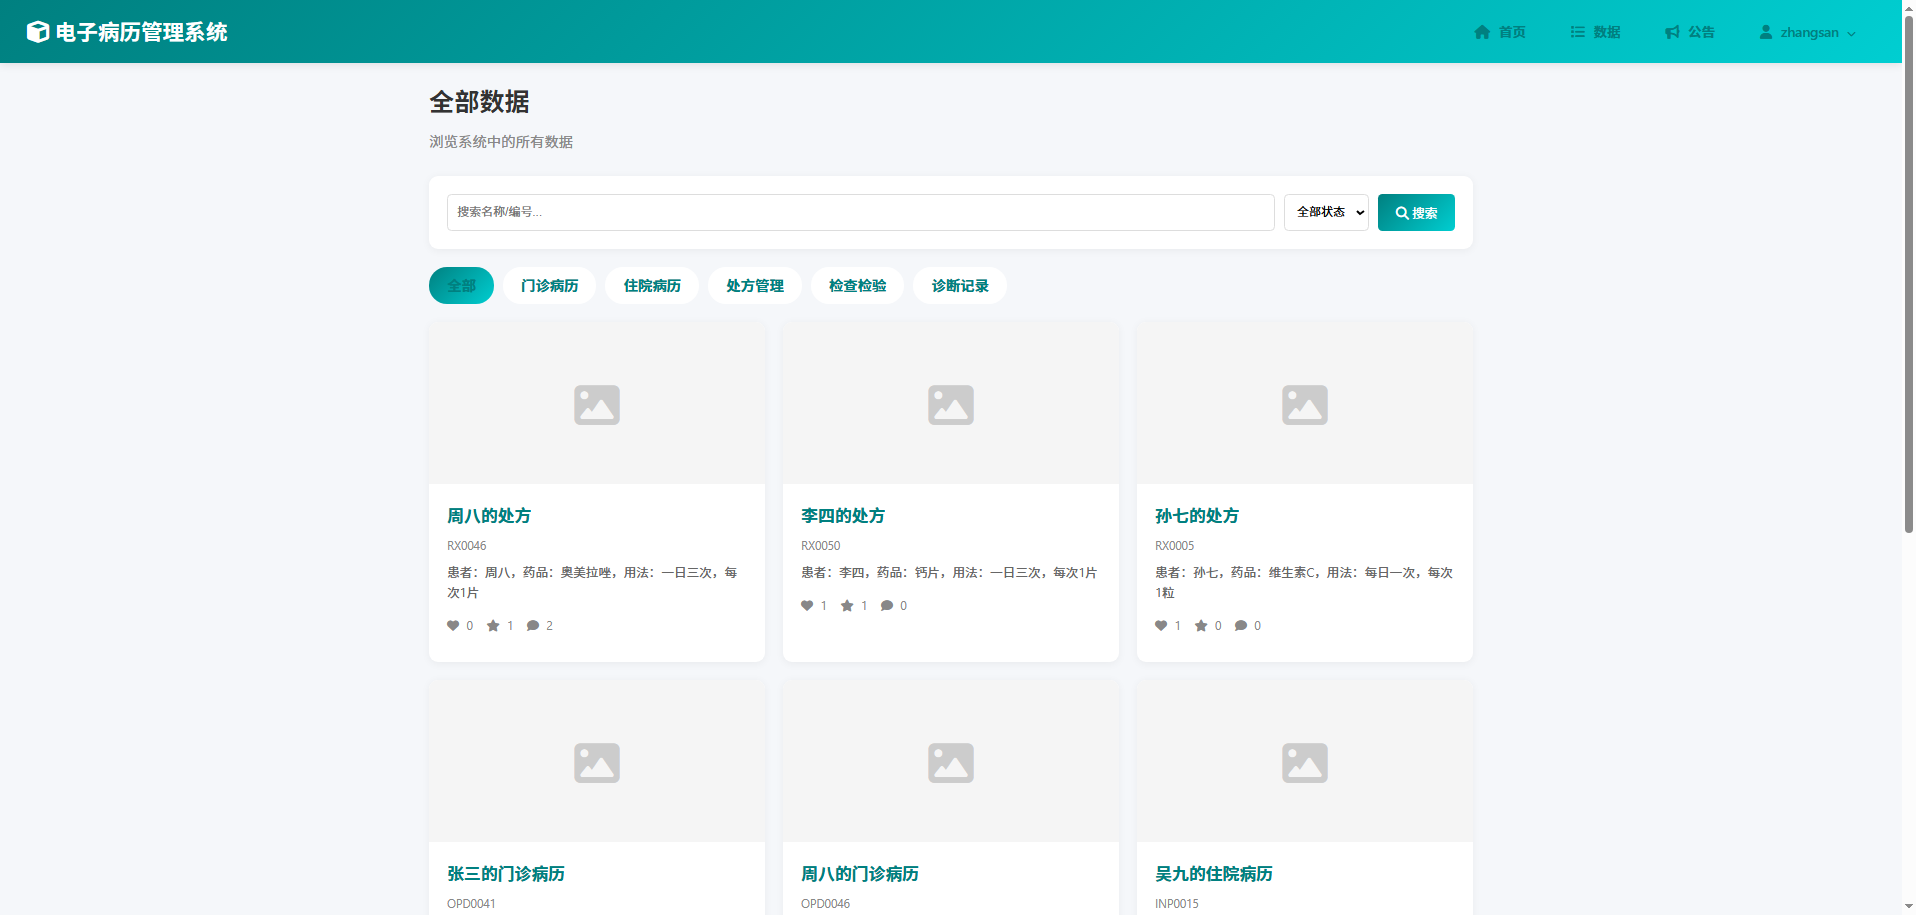Click image placeholder of 周八的门诊病历 card
Viewport: 1916px width, 915px height.
951,762
